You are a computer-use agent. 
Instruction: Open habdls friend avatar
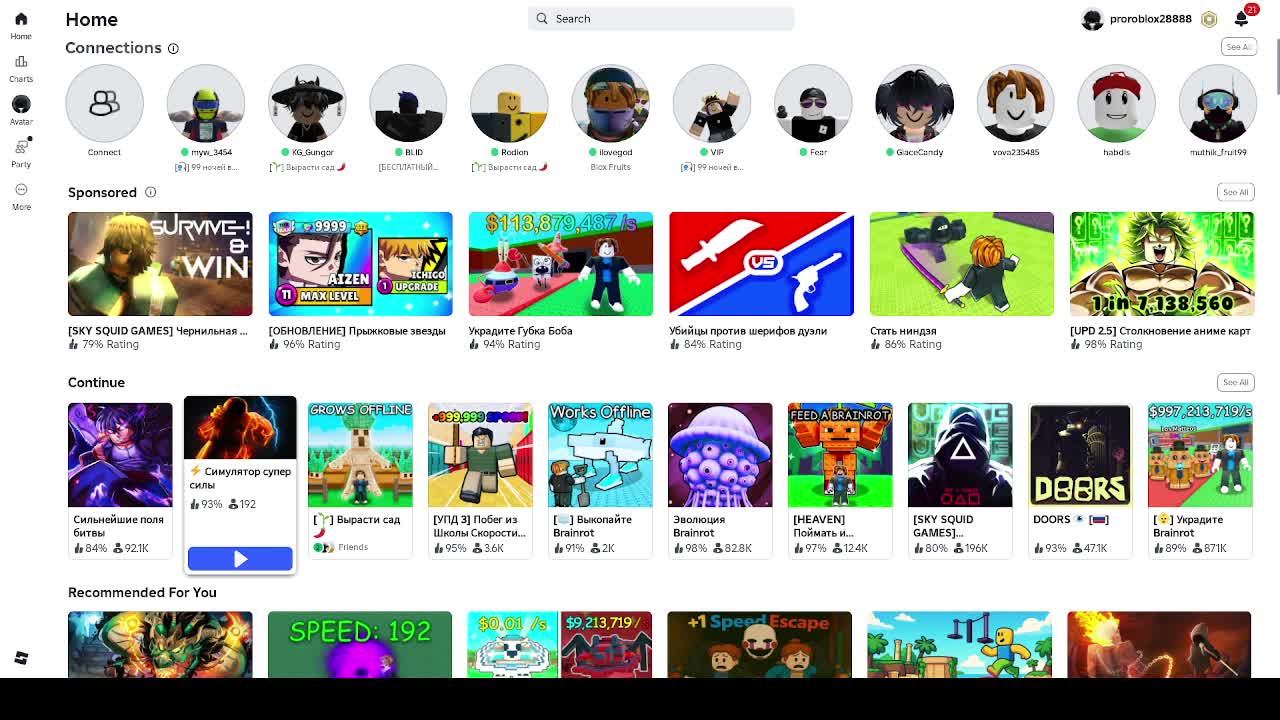click(x=1116, y=103)
